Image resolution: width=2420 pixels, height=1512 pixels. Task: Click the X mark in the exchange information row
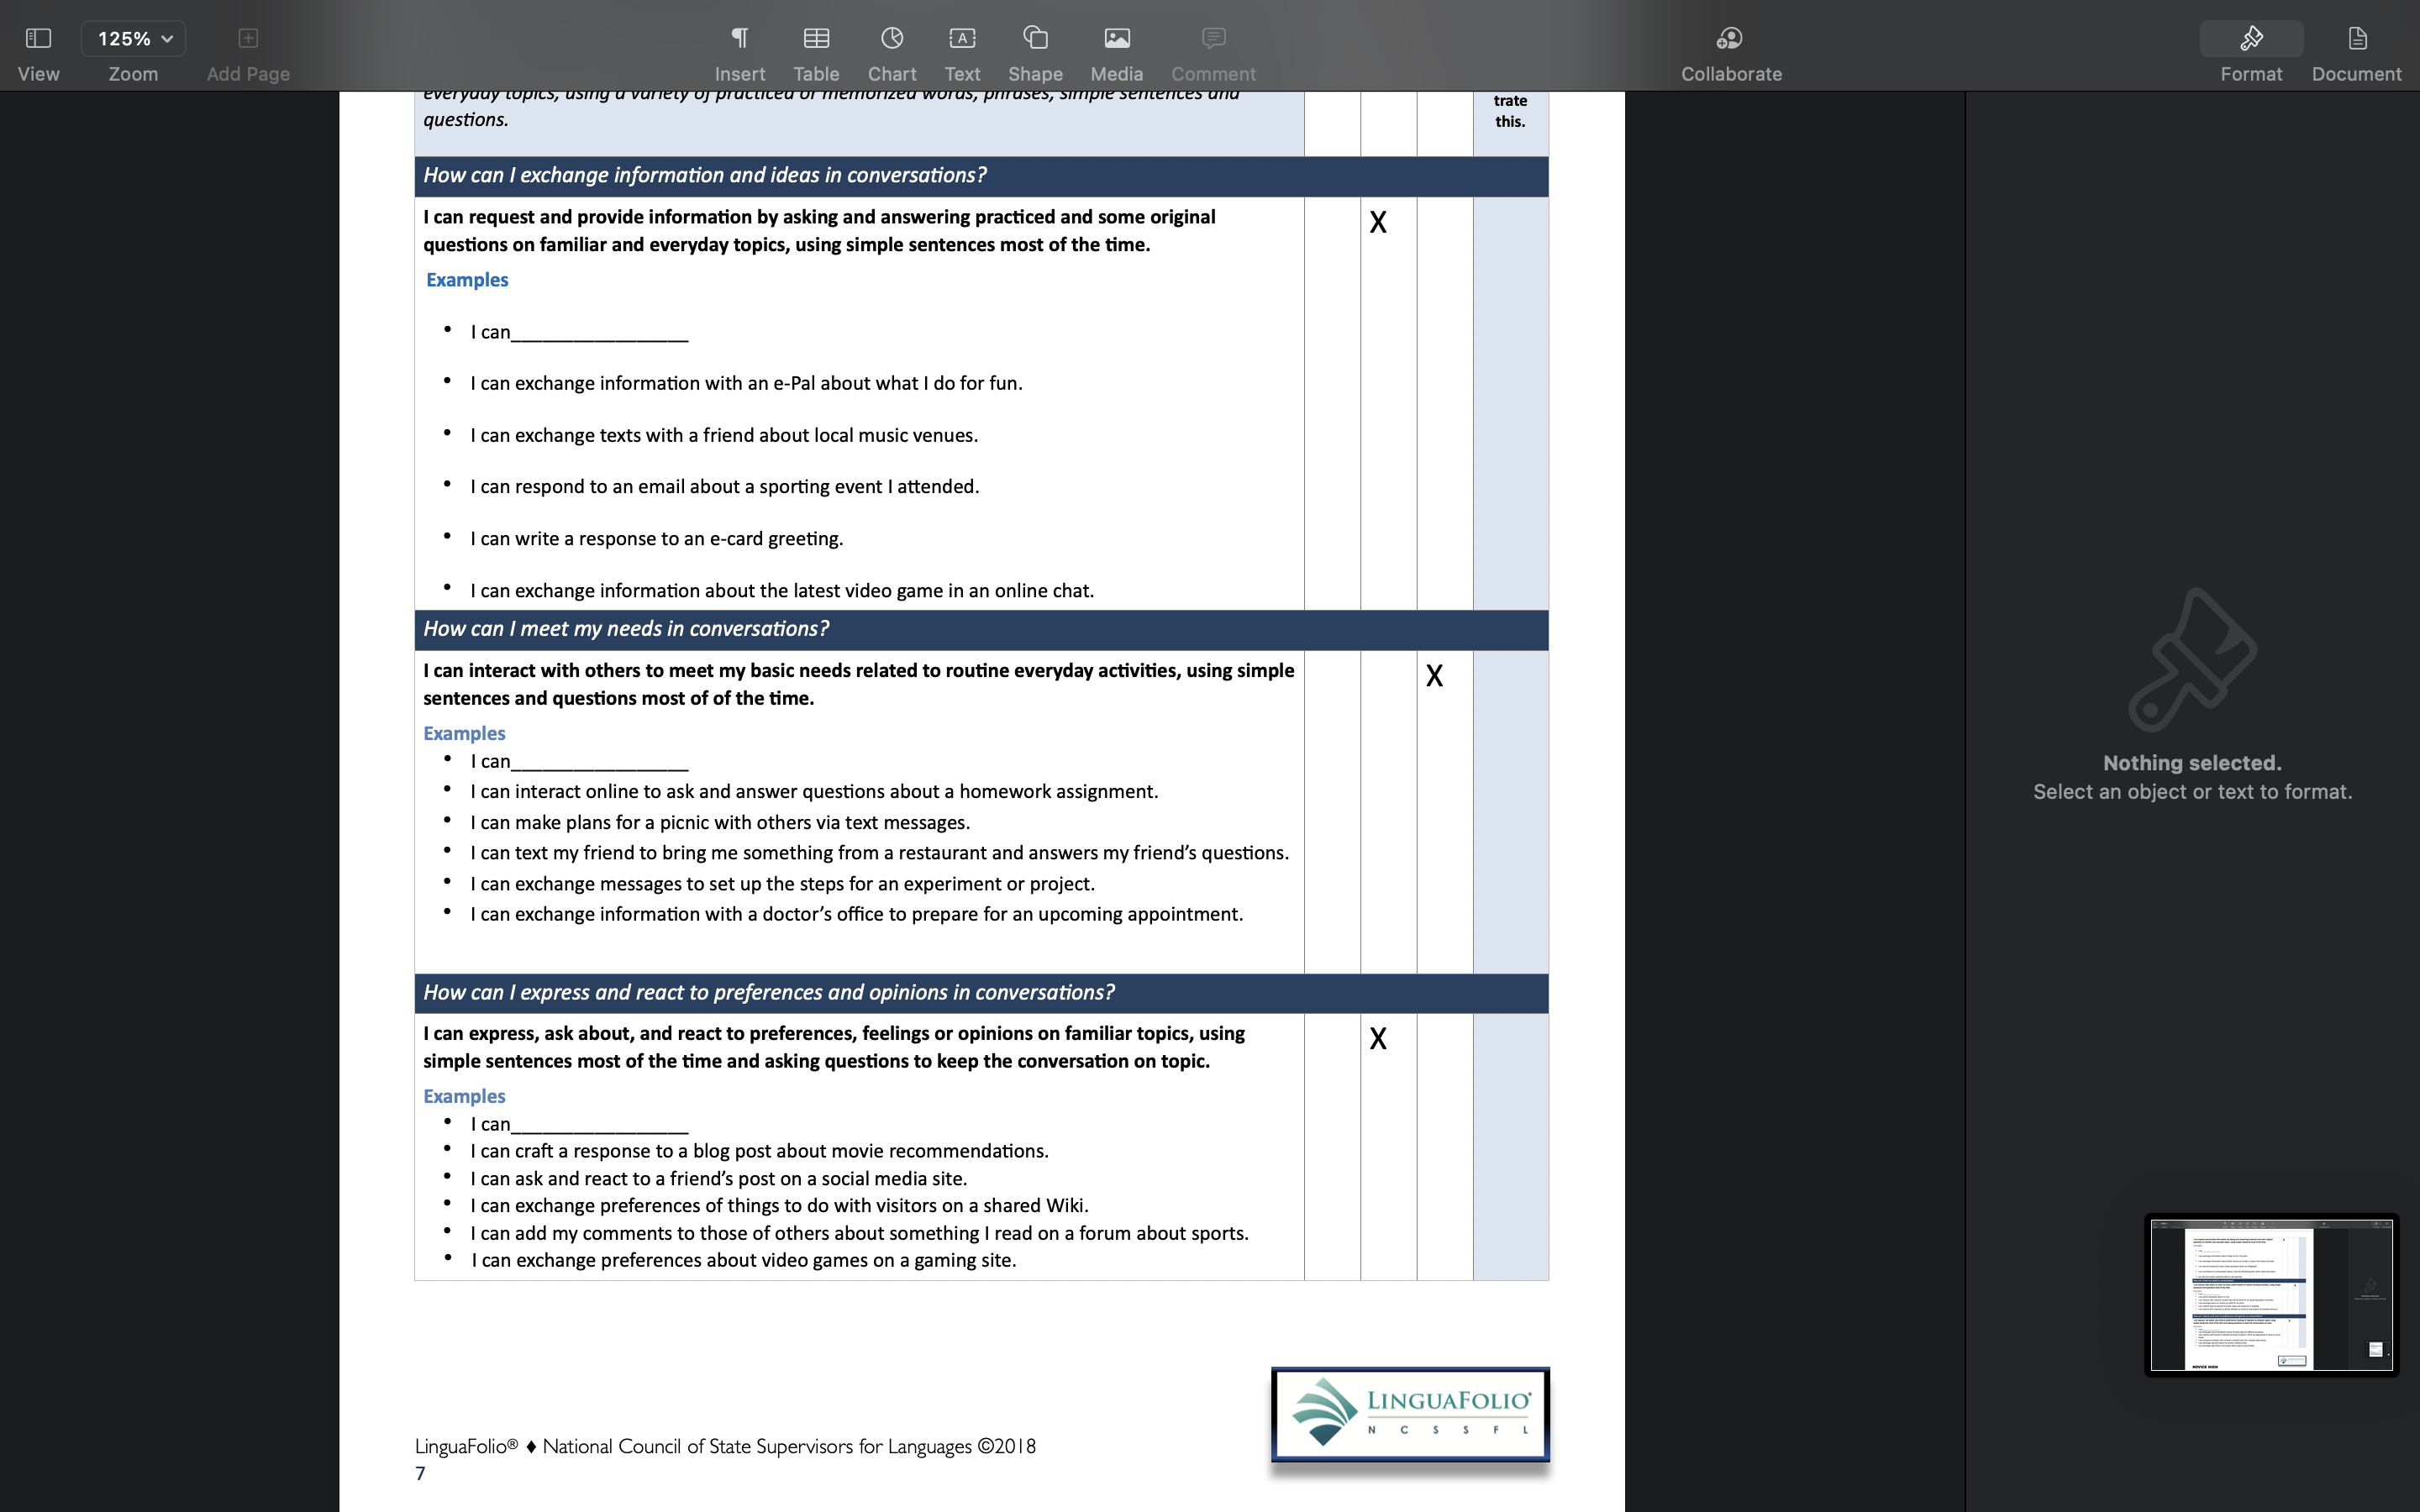coord(1378,222)
